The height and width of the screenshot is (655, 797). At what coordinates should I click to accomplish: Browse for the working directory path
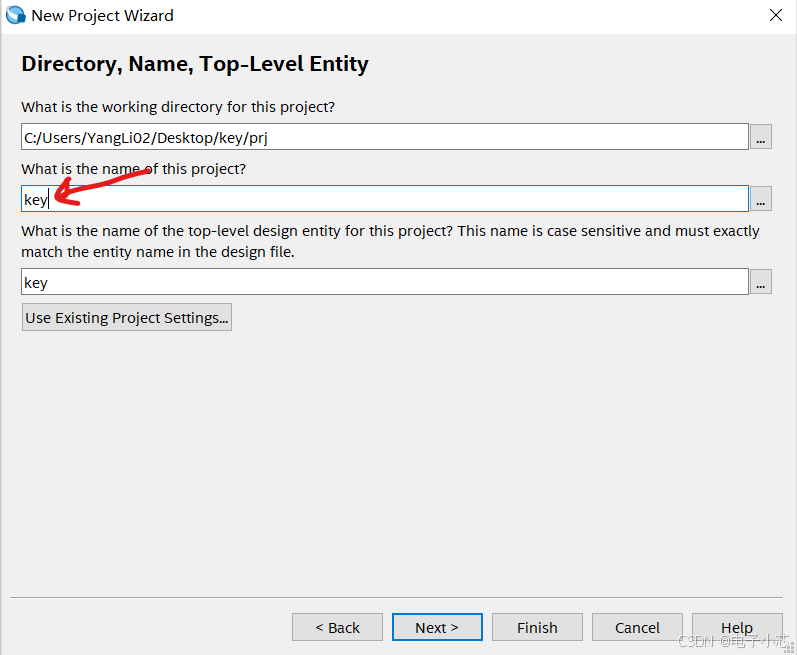[x=762, y=137]
